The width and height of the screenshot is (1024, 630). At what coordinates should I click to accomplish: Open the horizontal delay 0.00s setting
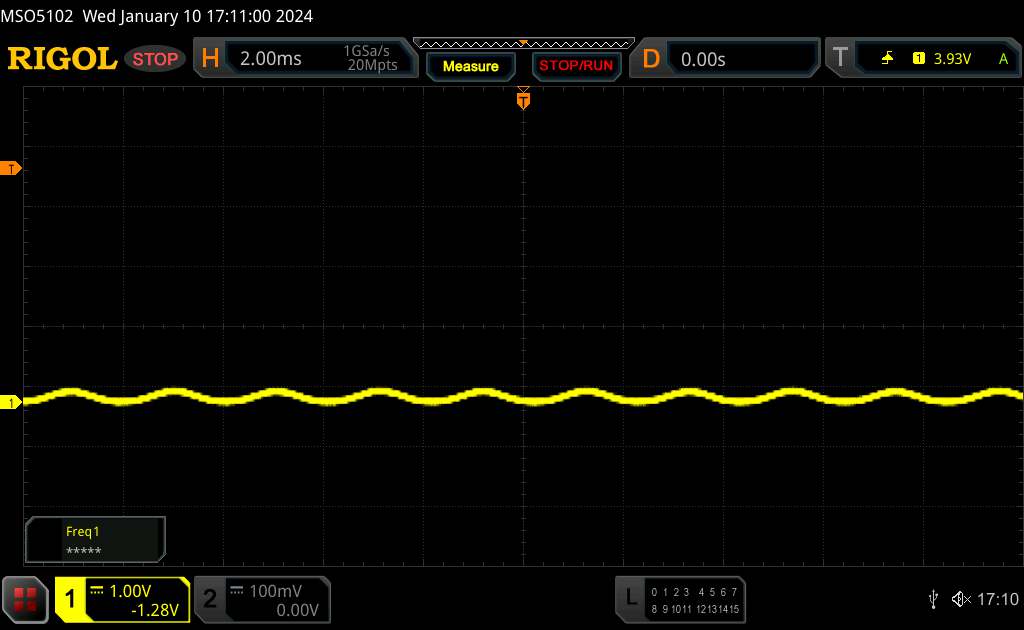(703, 59)
